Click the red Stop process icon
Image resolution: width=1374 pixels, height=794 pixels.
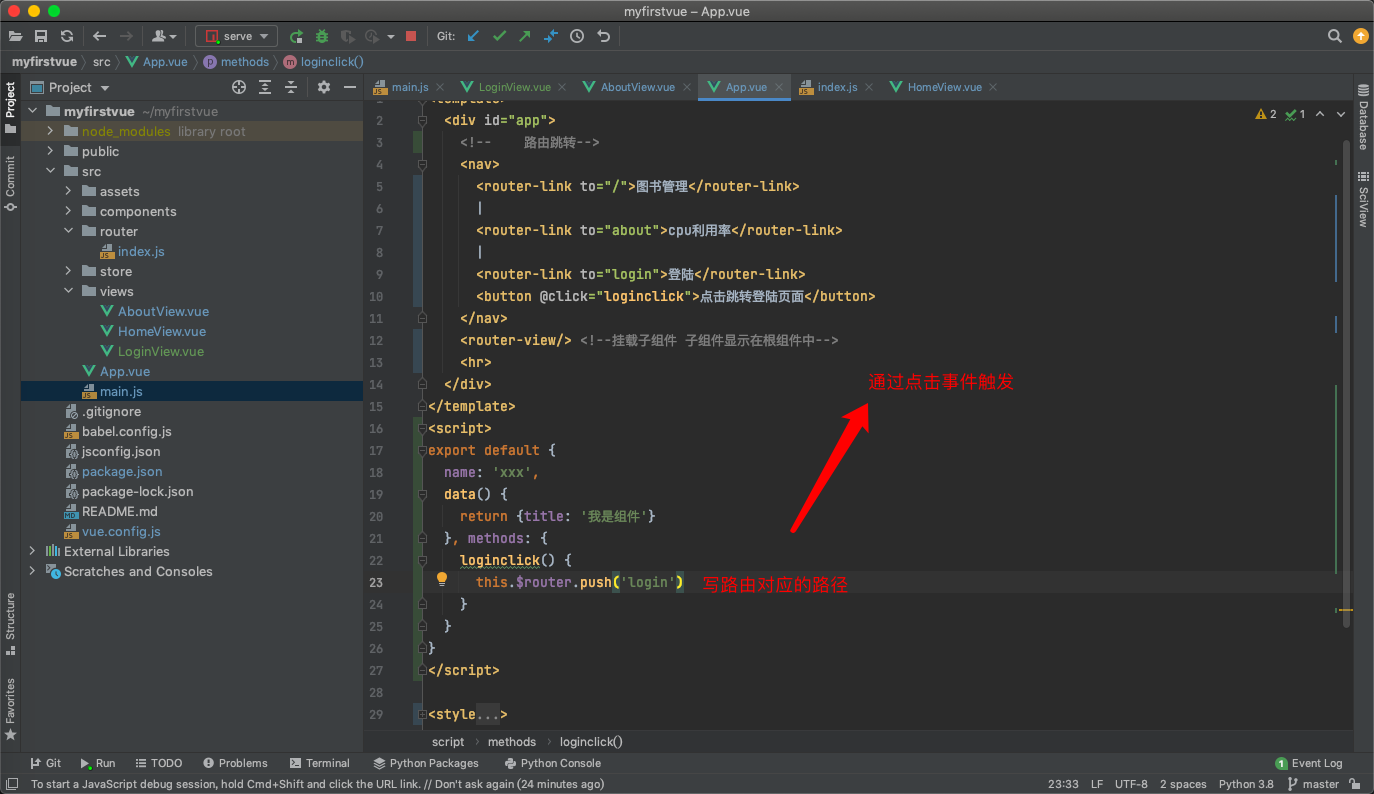click(410, 36)
